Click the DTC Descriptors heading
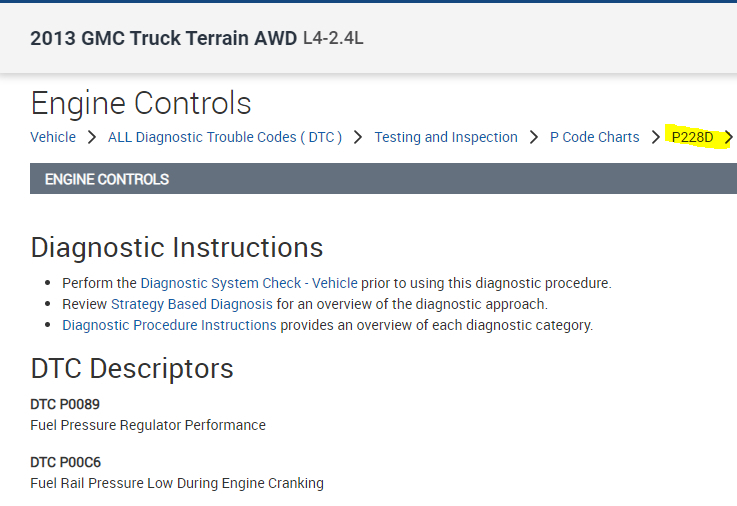The image size is (737, 506). click(132, 368)
